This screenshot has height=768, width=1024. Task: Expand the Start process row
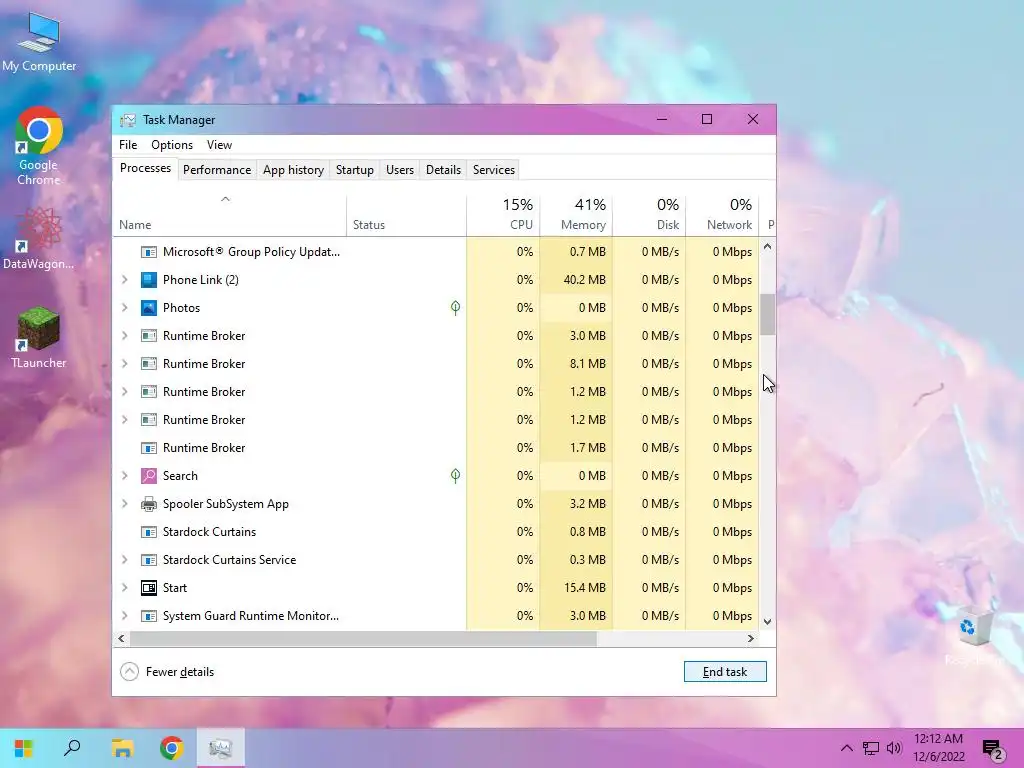(125, 588)
